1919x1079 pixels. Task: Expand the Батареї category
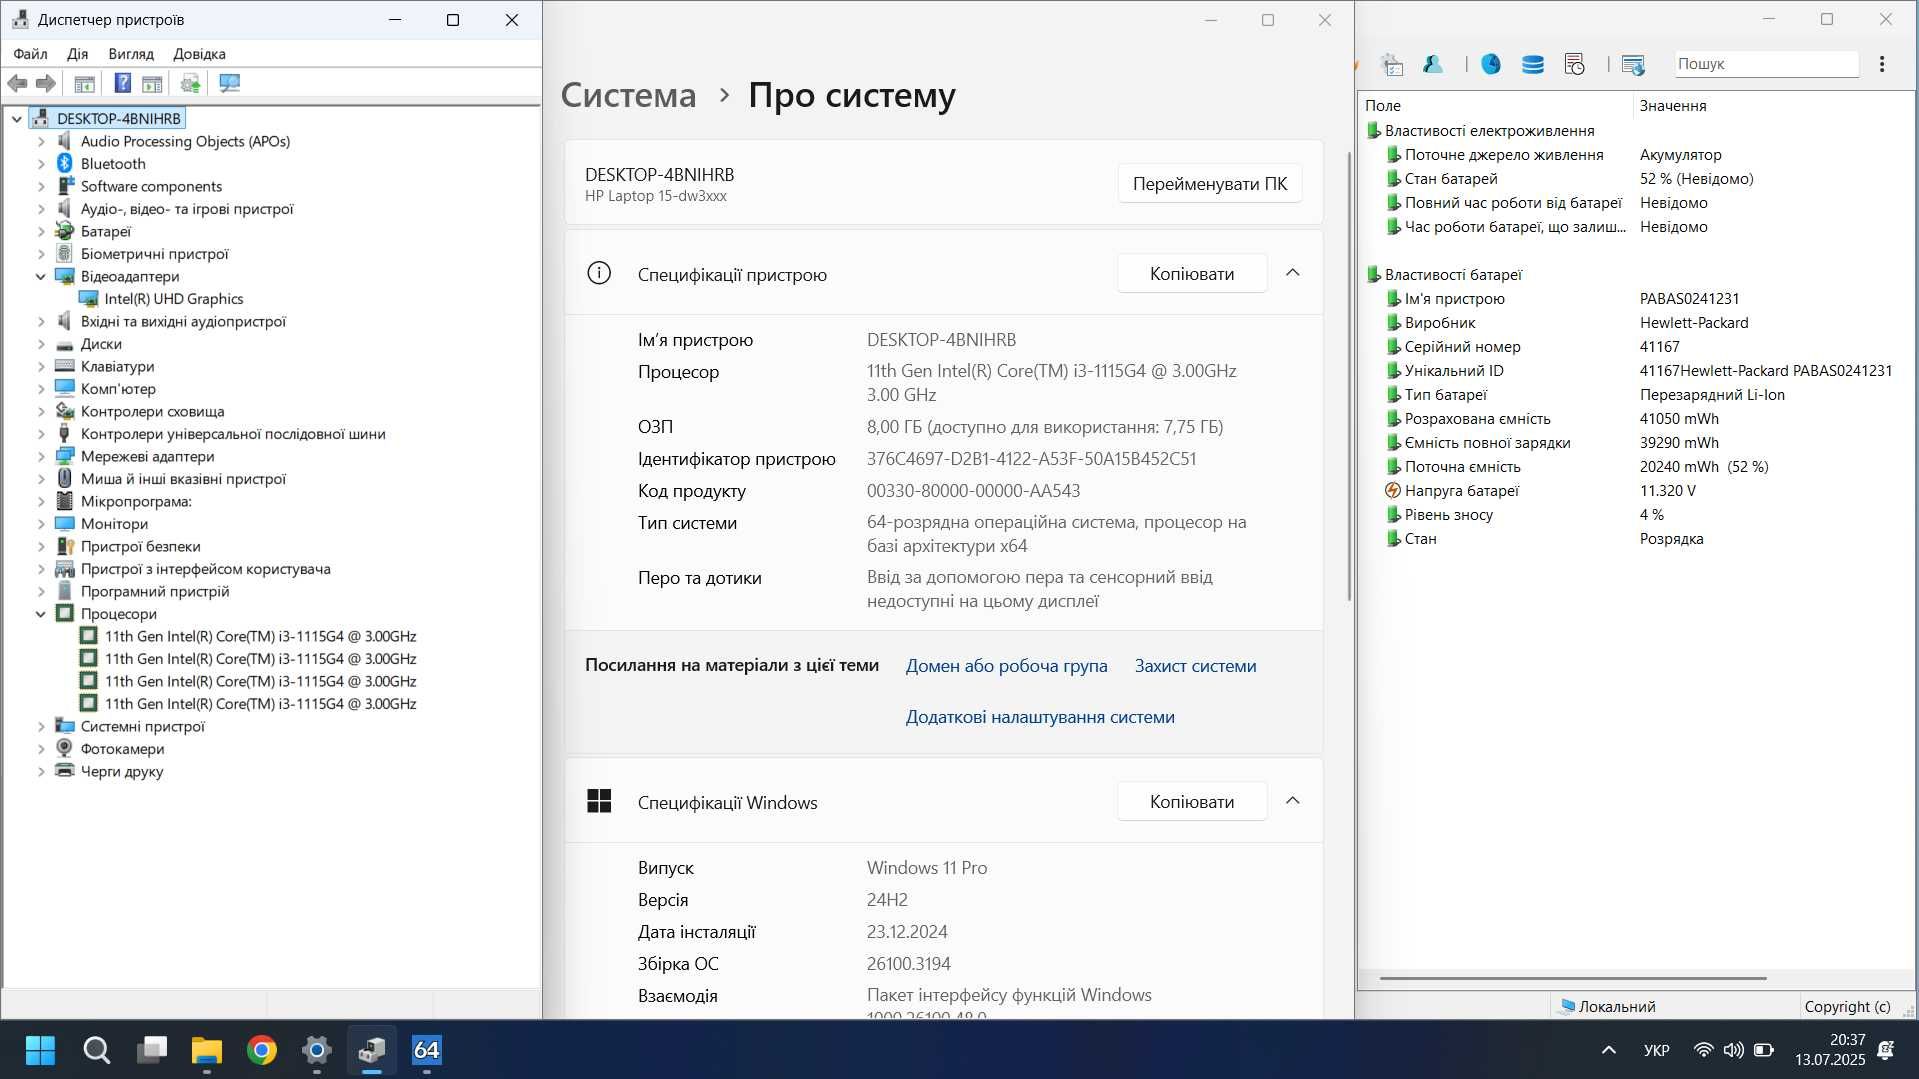(x=41, y=232)
